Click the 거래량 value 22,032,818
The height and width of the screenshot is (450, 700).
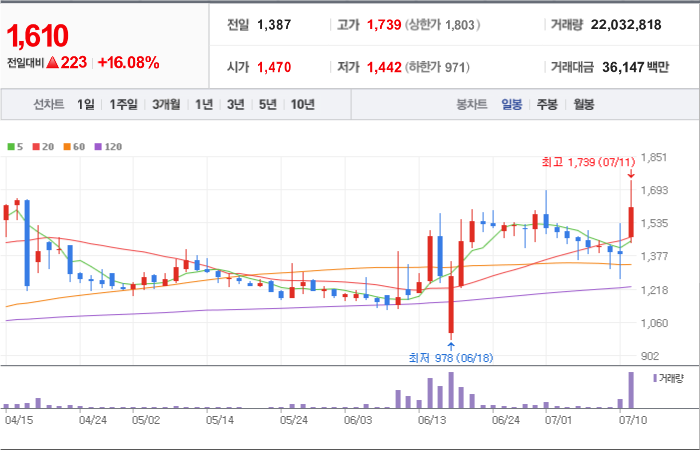click(x=626, y=25)
